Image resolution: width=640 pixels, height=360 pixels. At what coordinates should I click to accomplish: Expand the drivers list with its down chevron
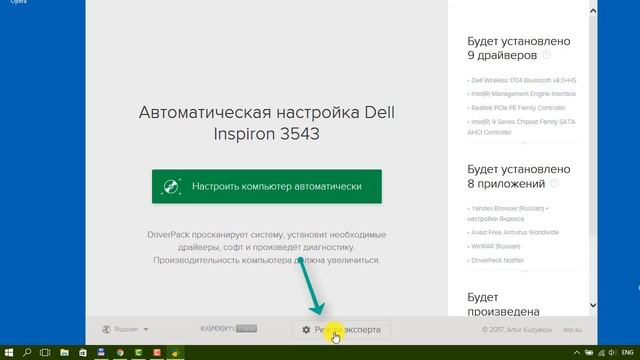(524, 143)
